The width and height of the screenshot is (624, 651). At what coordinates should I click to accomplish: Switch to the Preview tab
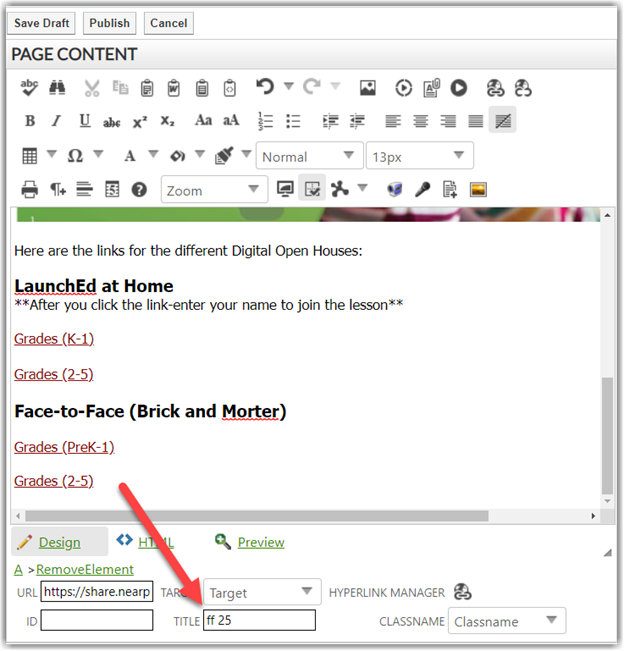point(250,542)
